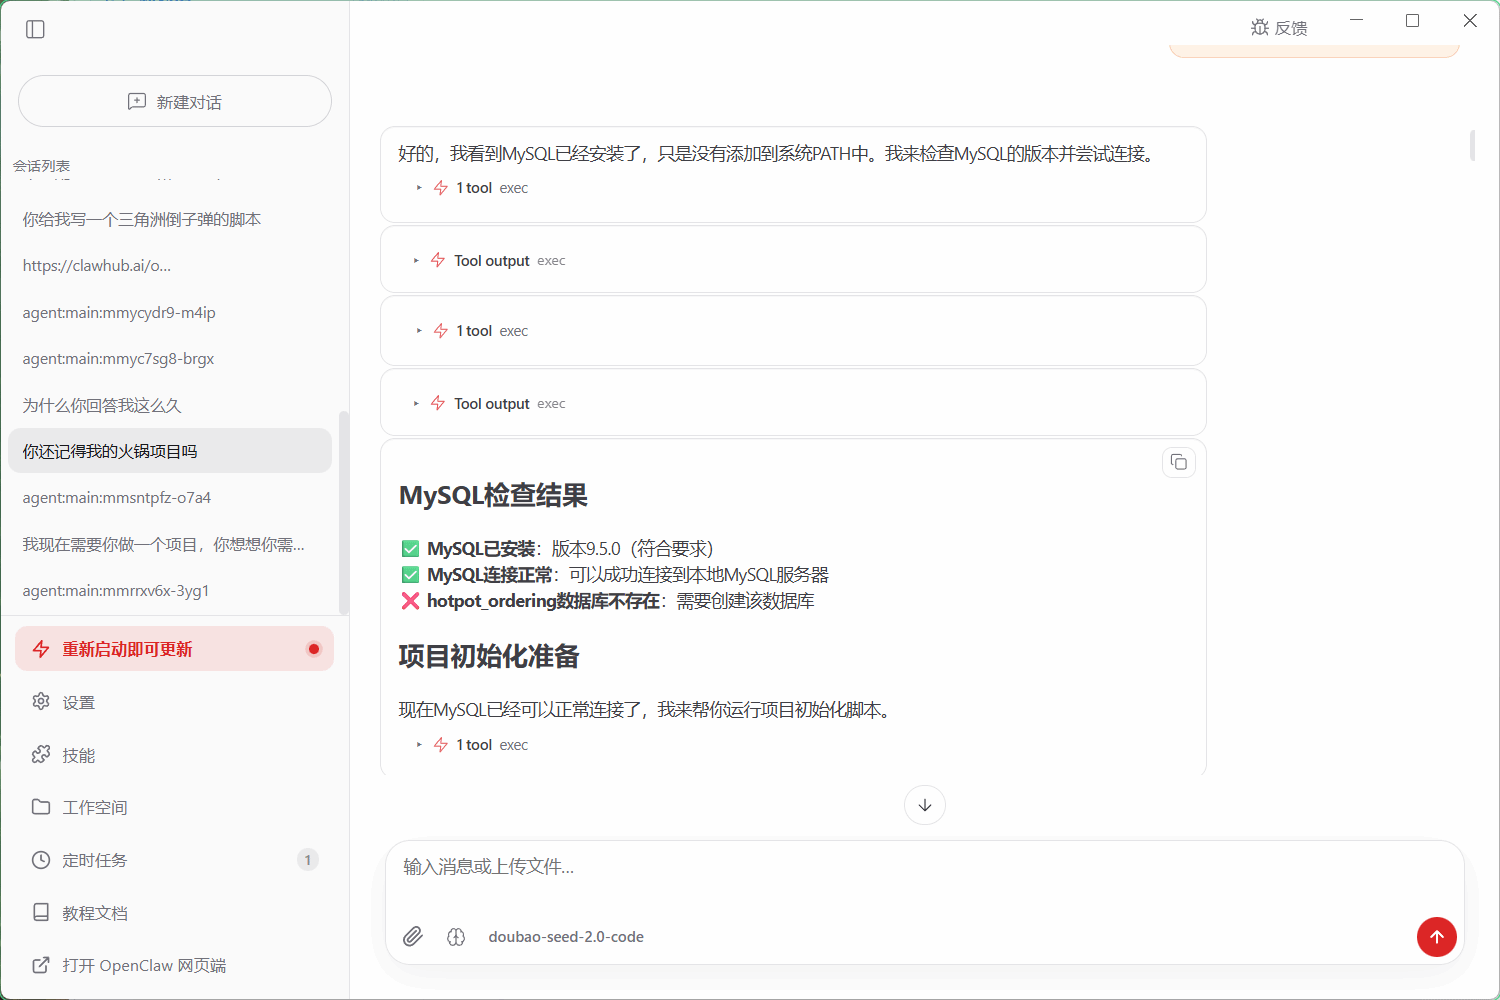Image resolution: width=1500 pixels, height=1000 pixels.
Task: Open 定时任务 scheduled tasks
Action: point(175,860)
